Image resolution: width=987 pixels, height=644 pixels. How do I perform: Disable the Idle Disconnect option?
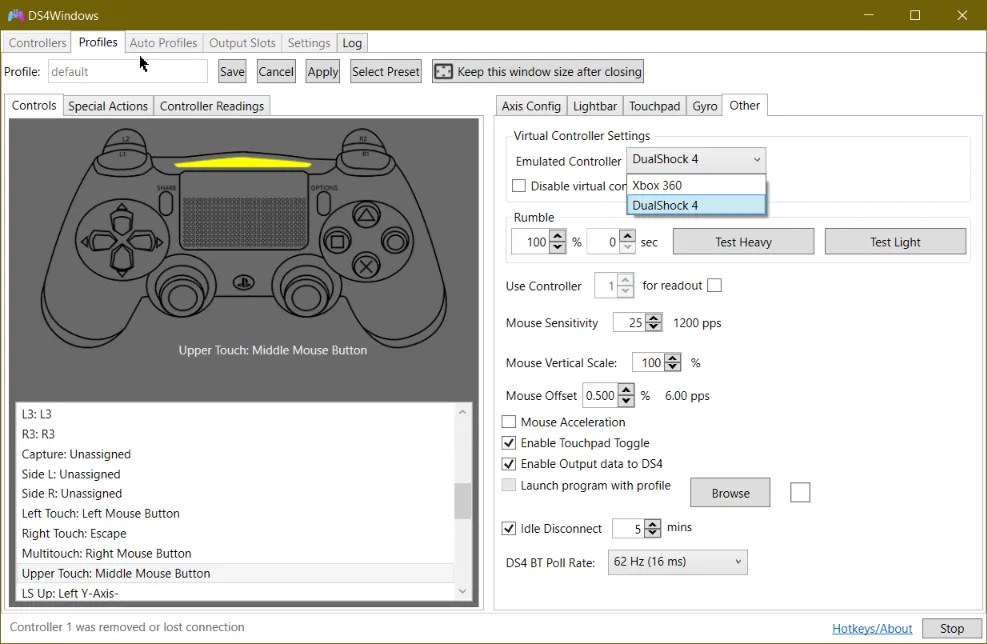coord(508,528)
